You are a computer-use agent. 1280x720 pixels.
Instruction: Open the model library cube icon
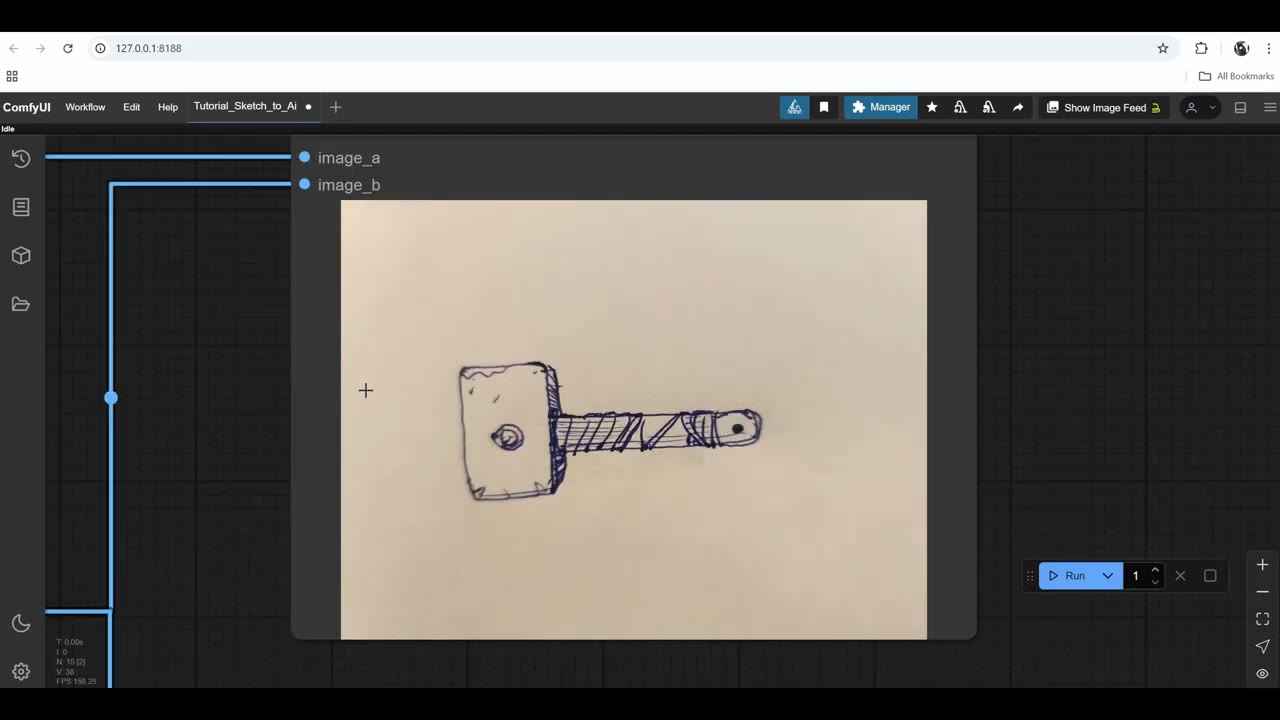[x=21, y=256]
